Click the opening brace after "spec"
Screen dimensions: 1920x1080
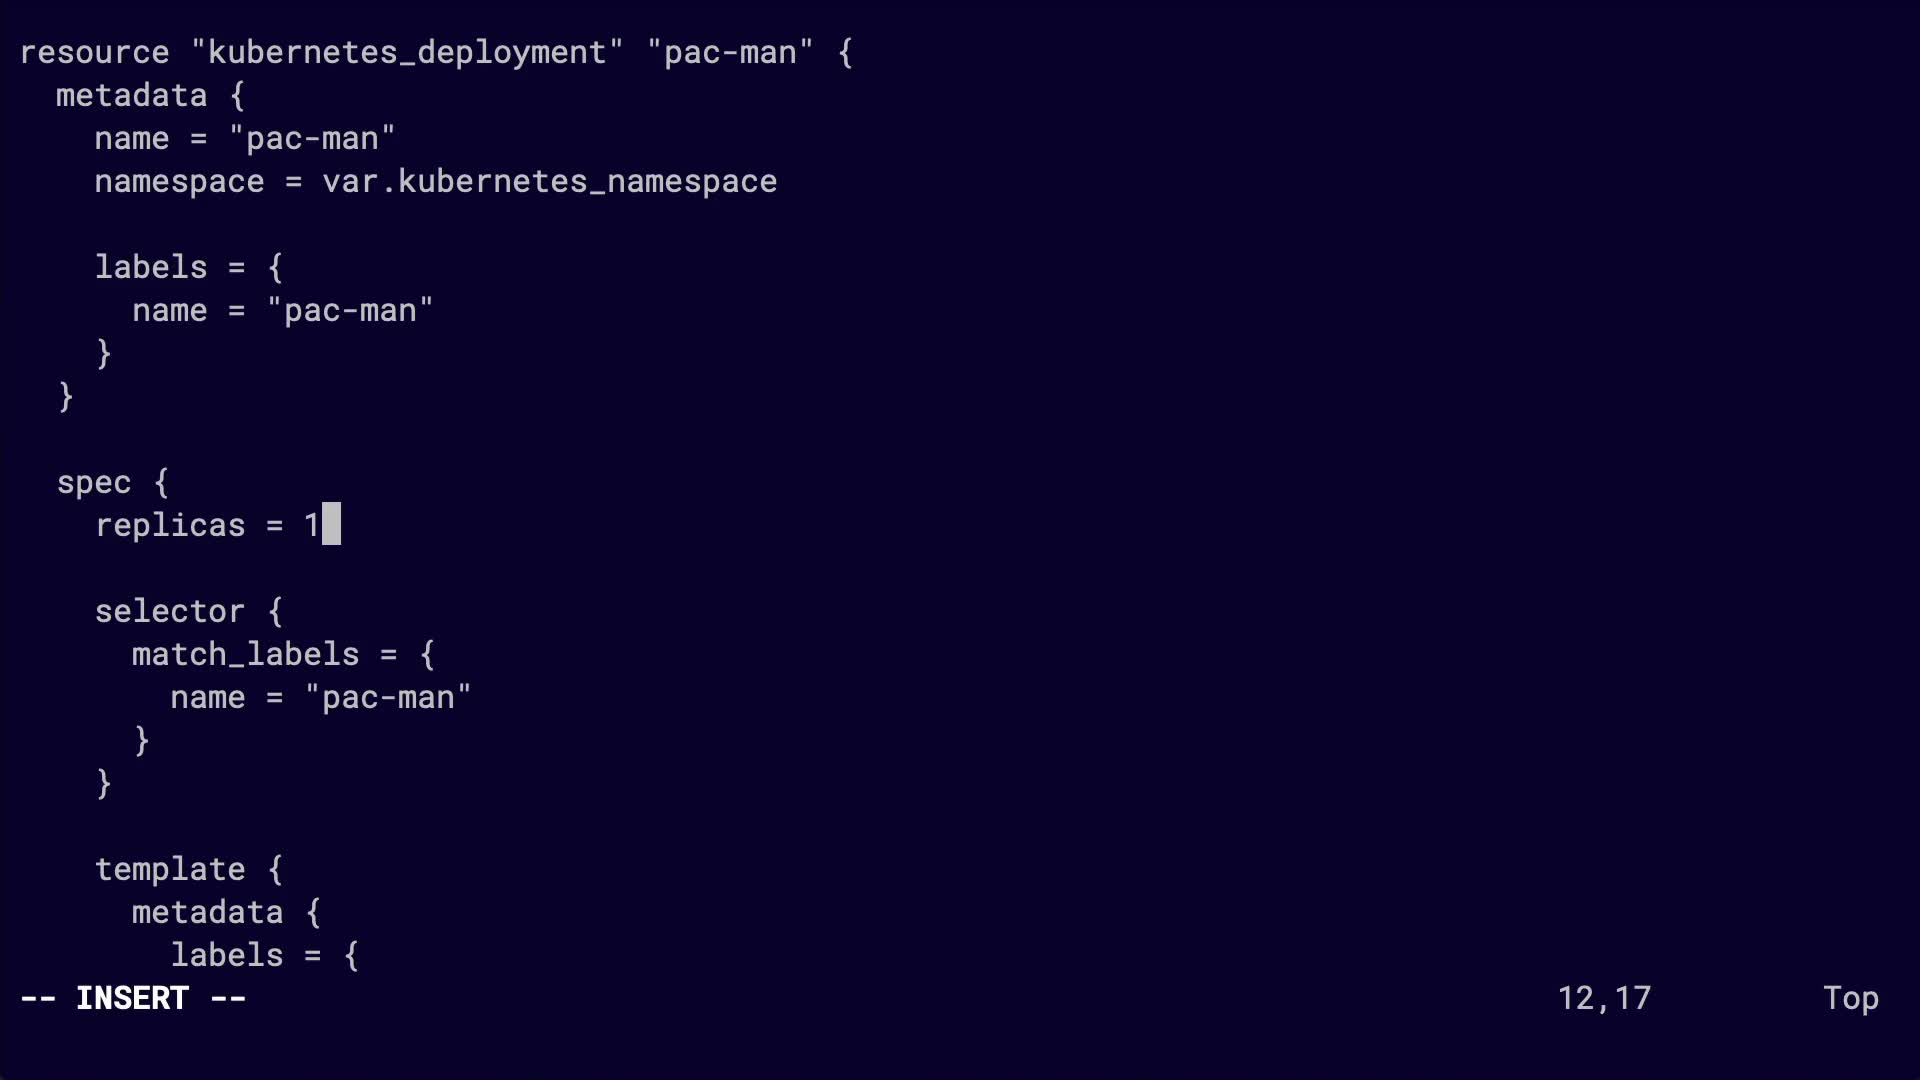coord(161,482)
